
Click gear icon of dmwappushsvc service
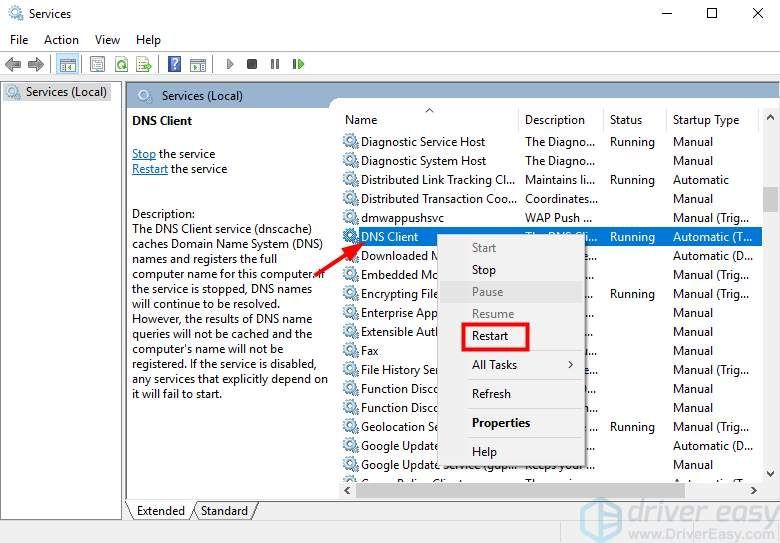pos(350,217)
